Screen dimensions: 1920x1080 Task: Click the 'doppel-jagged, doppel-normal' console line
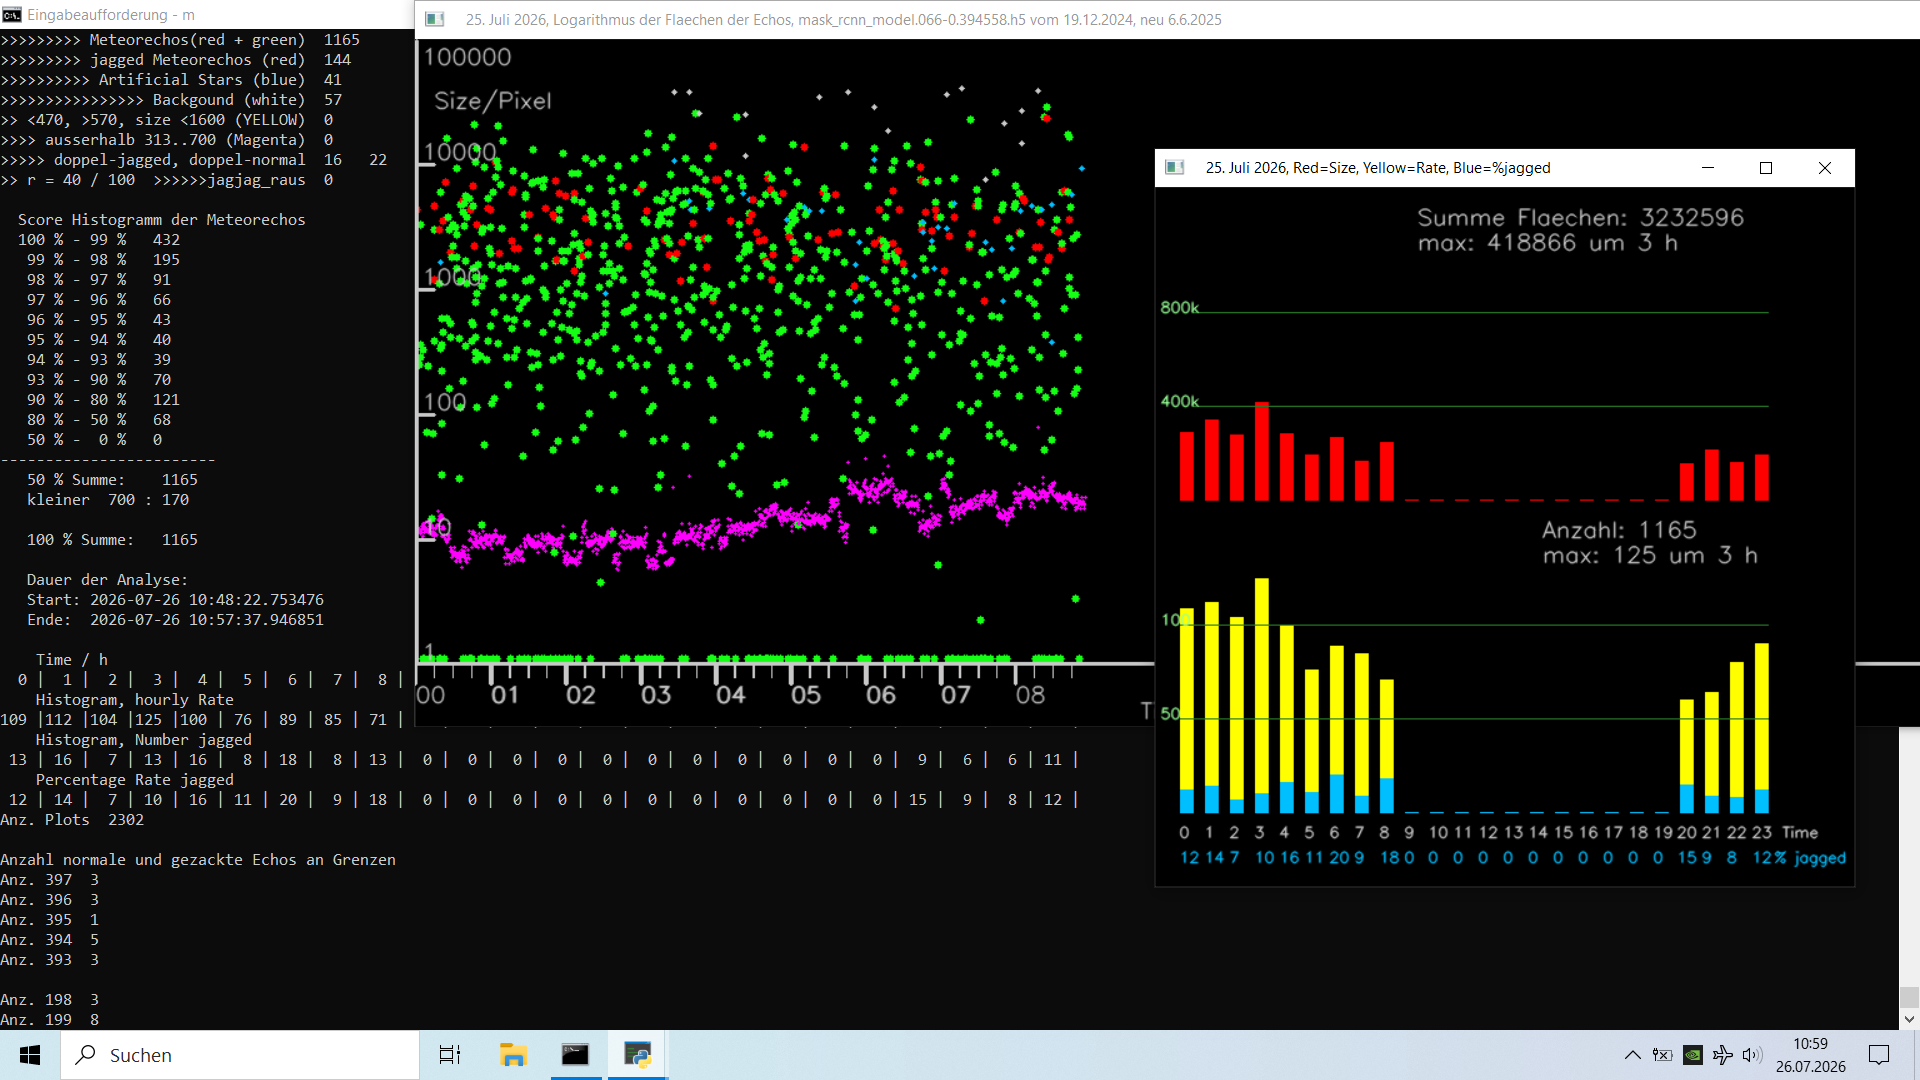pos(194,160)
